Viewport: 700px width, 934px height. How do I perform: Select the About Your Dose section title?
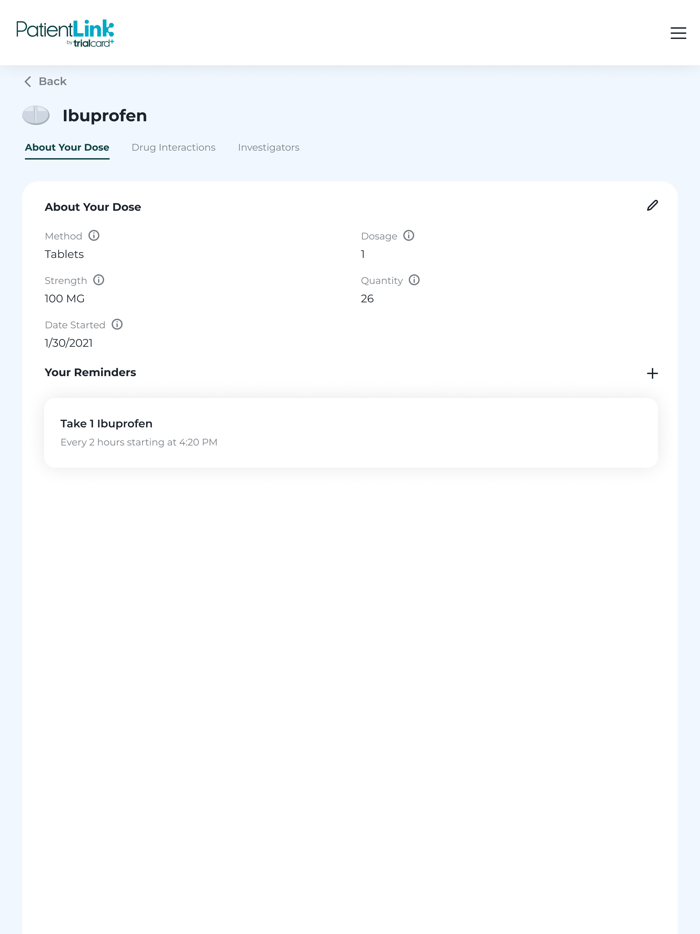(93, 206)
